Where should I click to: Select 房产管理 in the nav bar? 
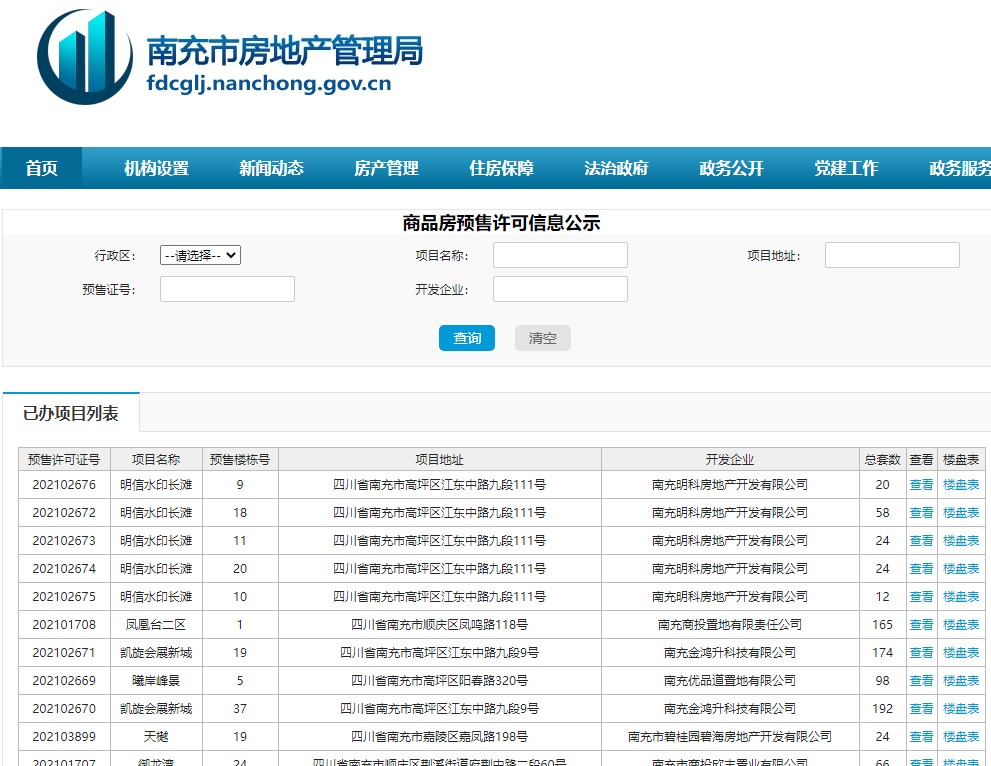point(386,168)
